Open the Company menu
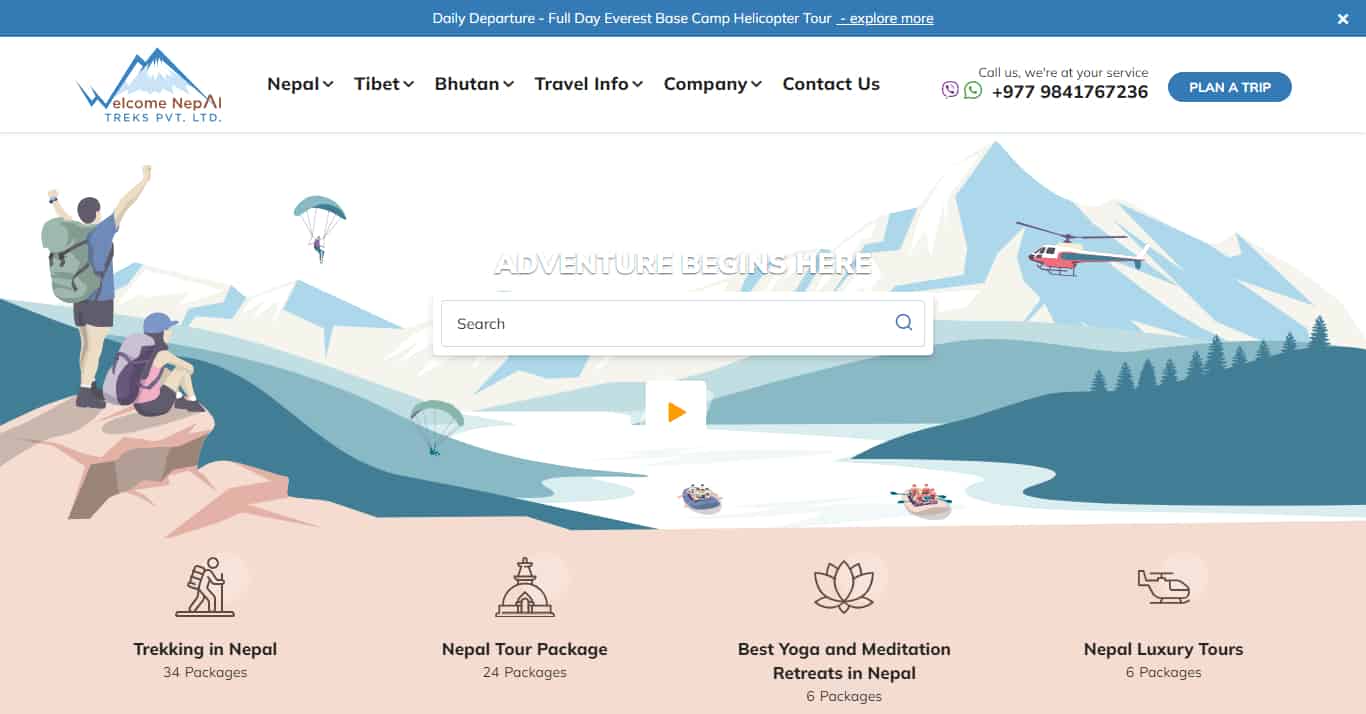This screenshot has height=714, width=1366. pos(713,84)
